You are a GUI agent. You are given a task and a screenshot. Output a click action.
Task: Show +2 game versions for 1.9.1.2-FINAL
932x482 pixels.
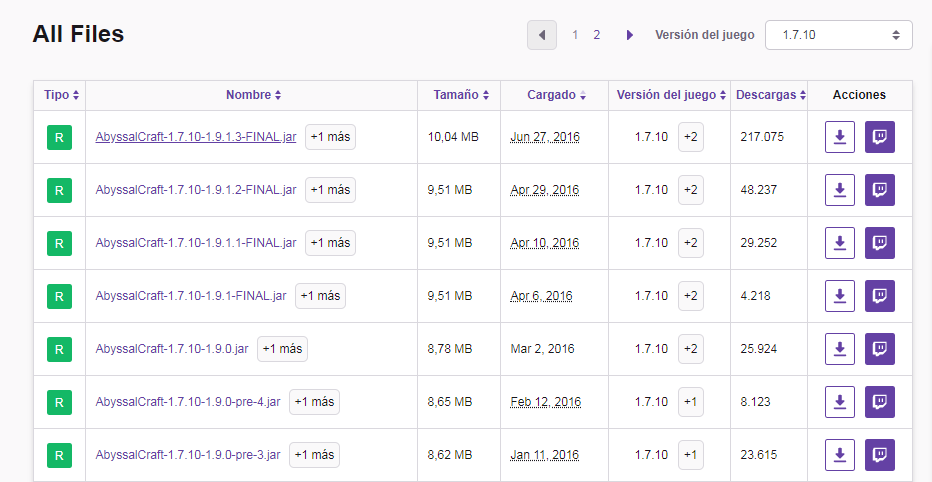[691, 190]
